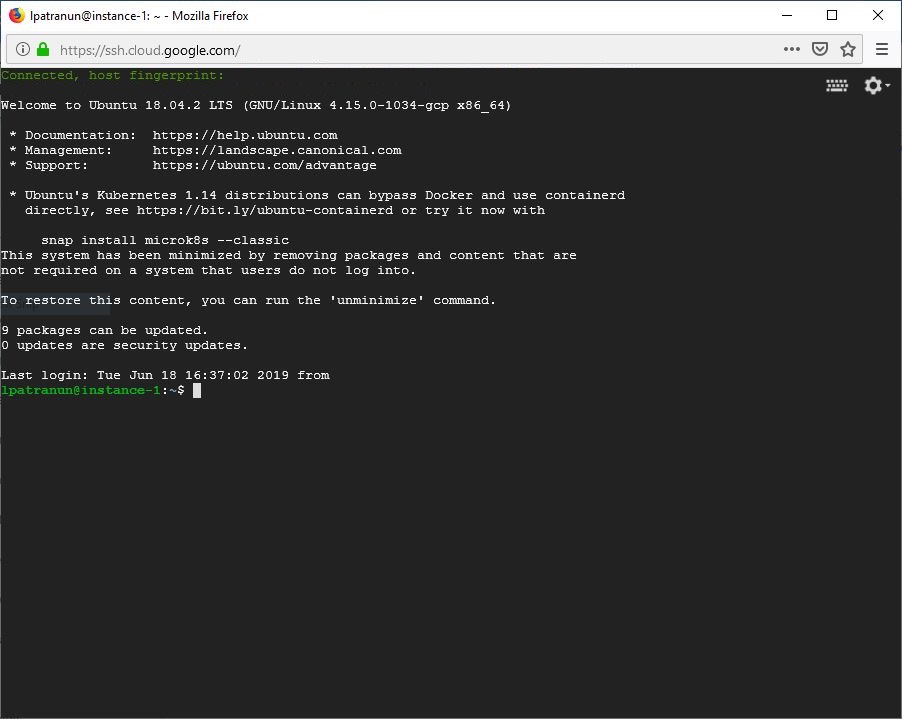Screen dimensions: 902x719
Task: Click the Firefox logo in title bar
Action: tap(17, 16)
